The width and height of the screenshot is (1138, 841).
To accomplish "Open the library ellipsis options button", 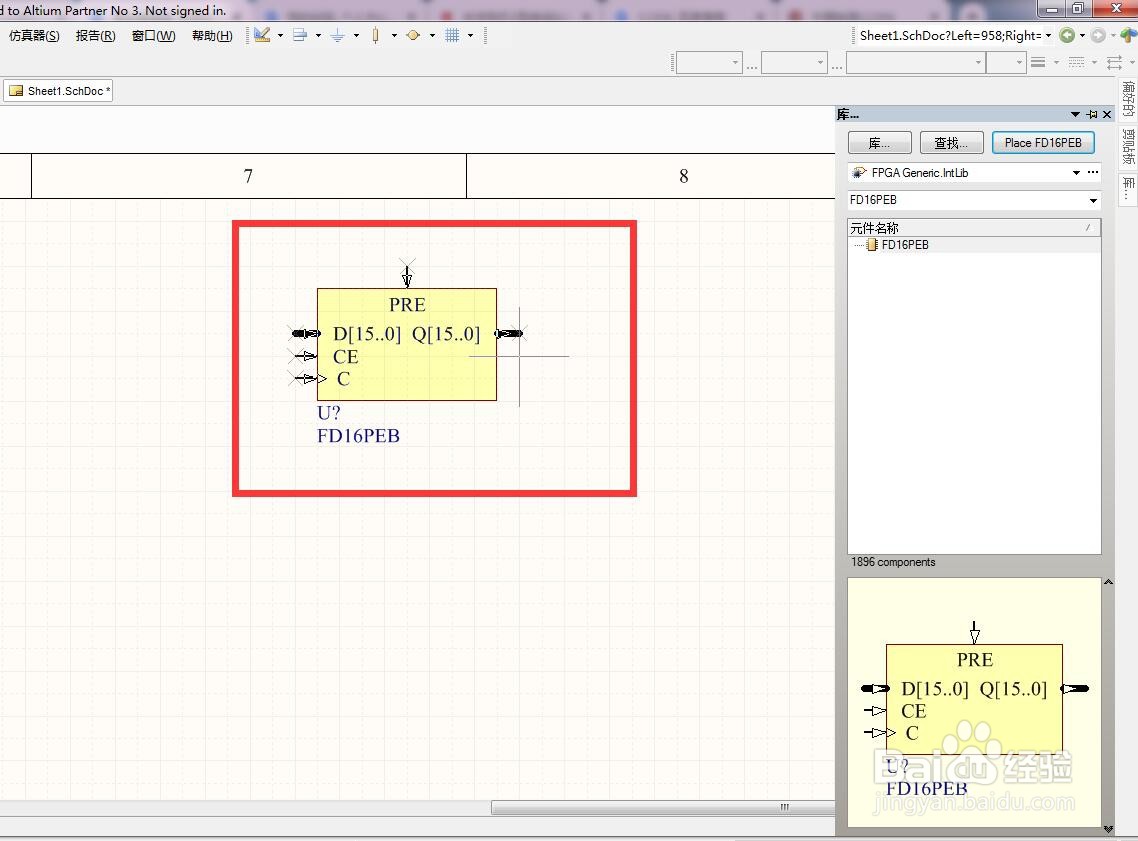I will pos(1093,172).
